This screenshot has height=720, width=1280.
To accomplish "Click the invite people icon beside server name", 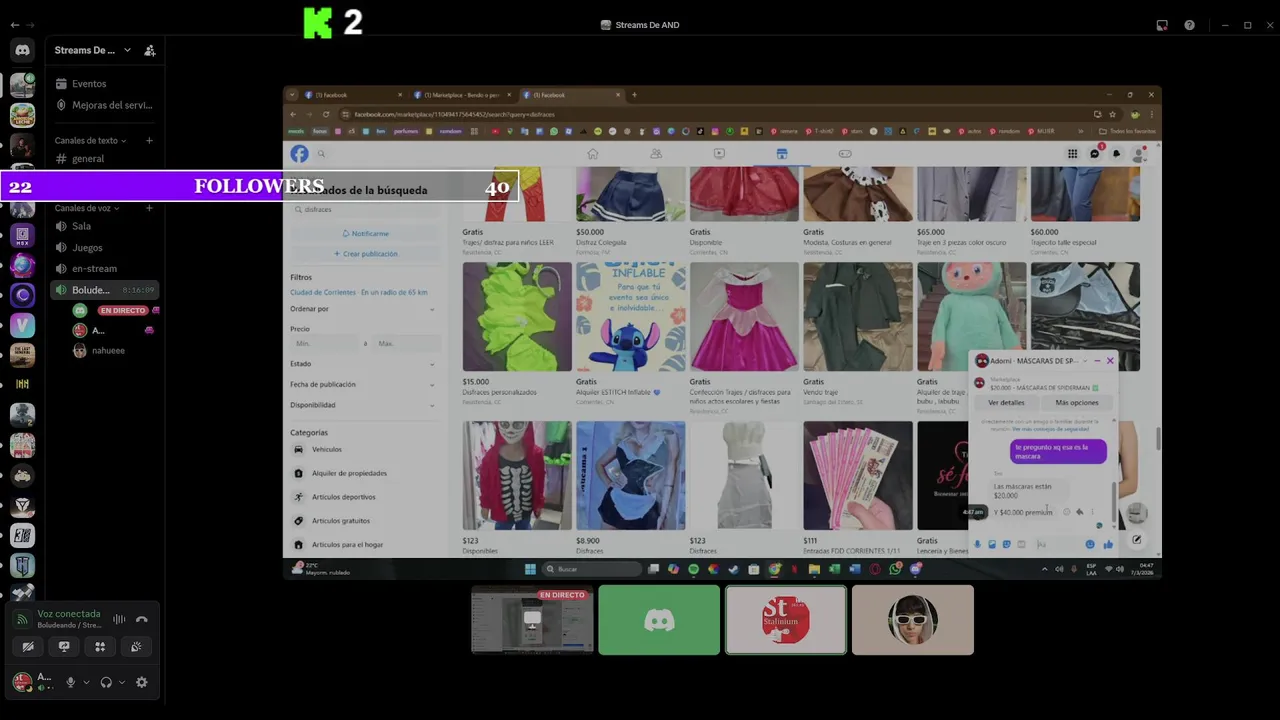I will click(x=150, y=50).
